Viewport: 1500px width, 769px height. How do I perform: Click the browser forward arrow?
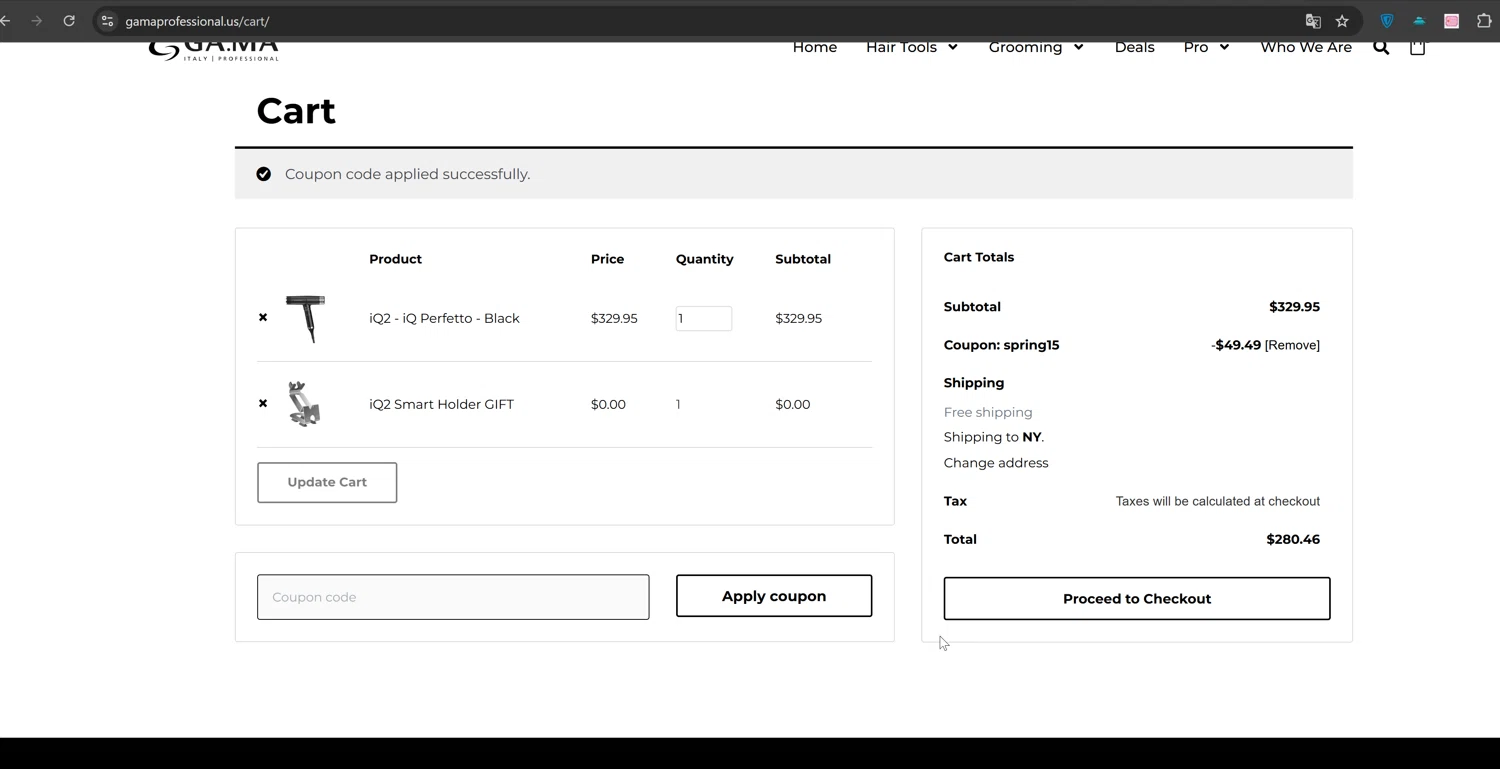(x=37, y=21)
